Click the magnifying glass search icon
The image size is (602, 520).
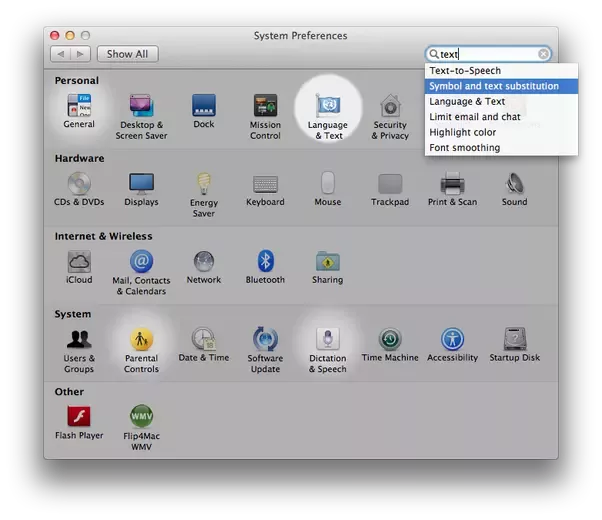point(433,54)
